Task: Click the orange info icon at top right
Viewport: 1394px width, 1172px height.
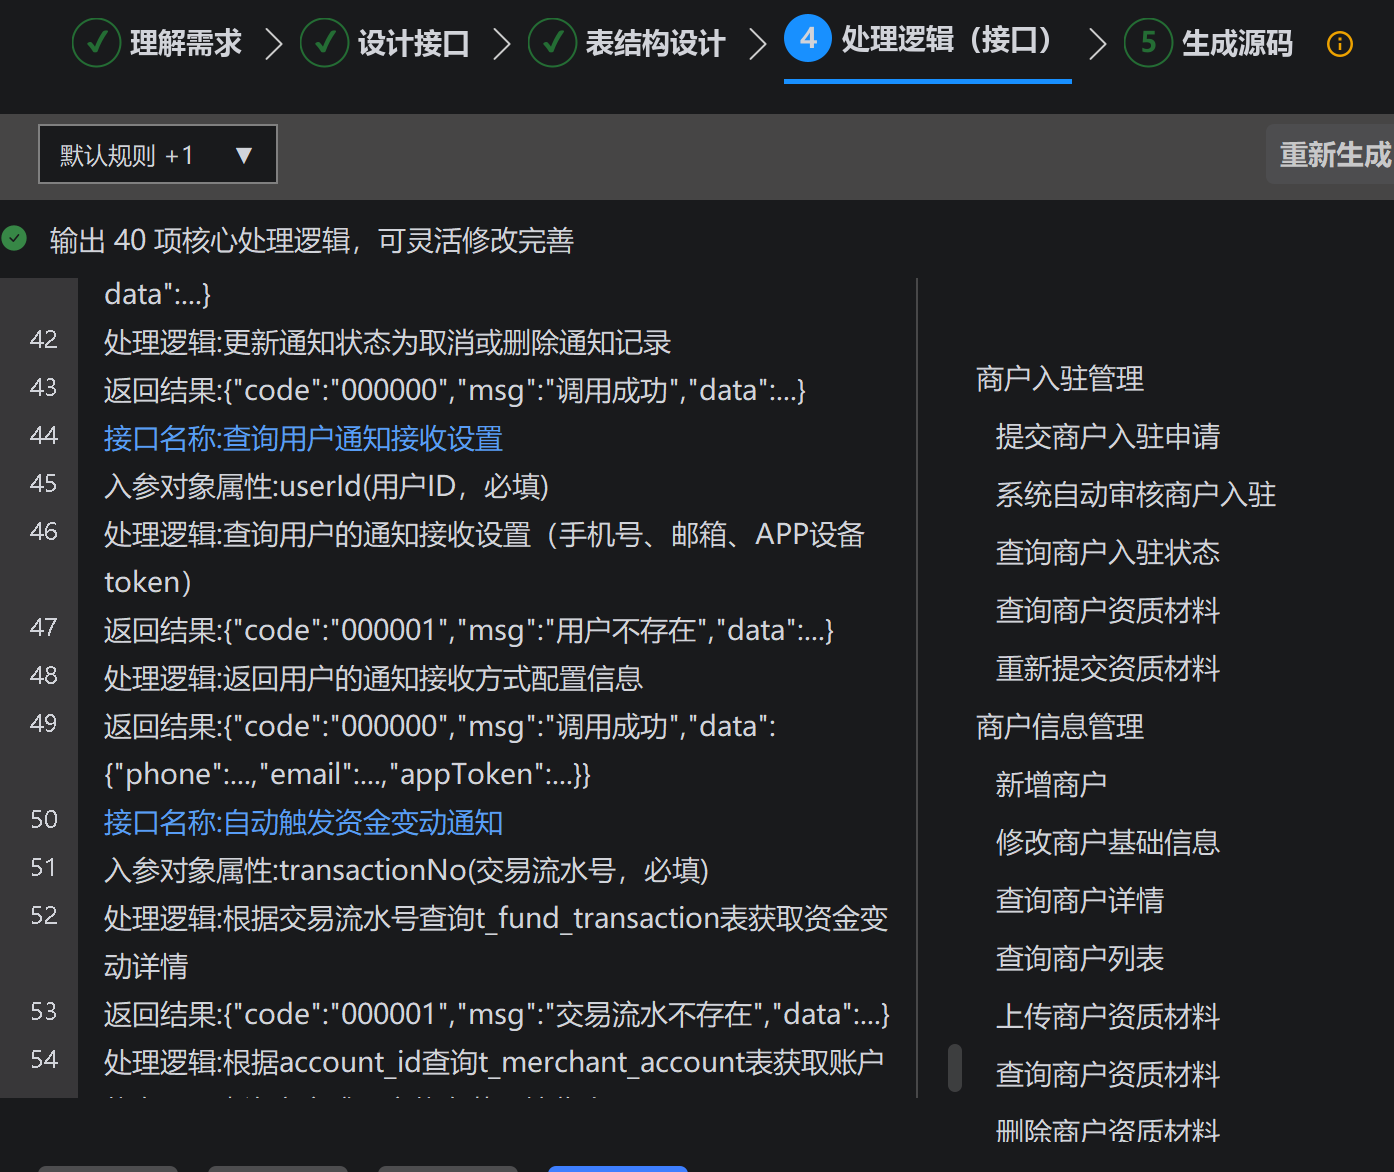Action: coord(1339,44)
